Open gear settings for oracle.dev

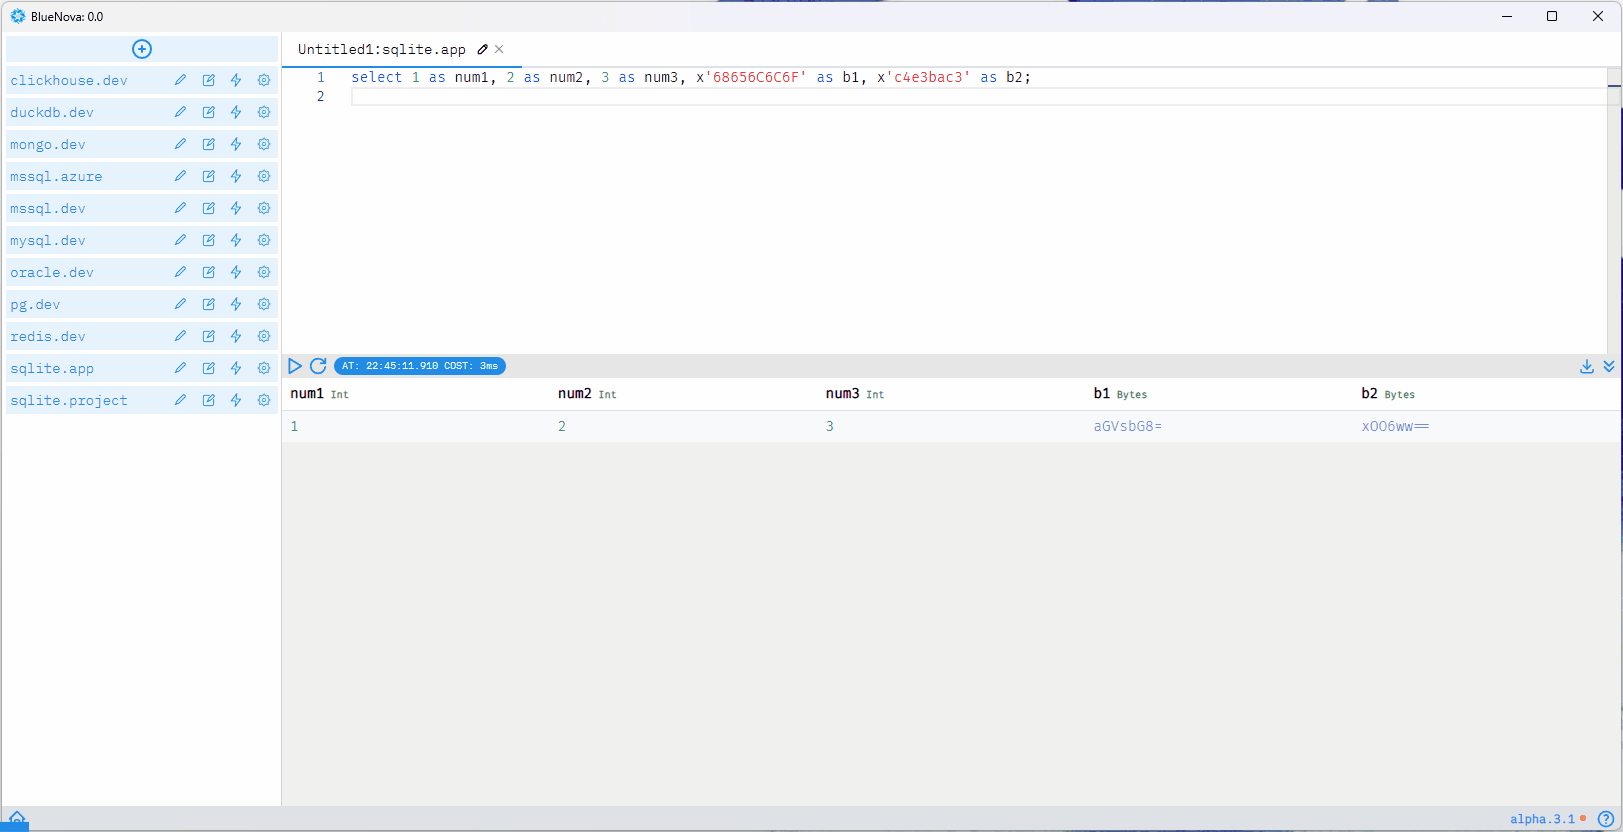pyautogui.click(x=264, y=272)
